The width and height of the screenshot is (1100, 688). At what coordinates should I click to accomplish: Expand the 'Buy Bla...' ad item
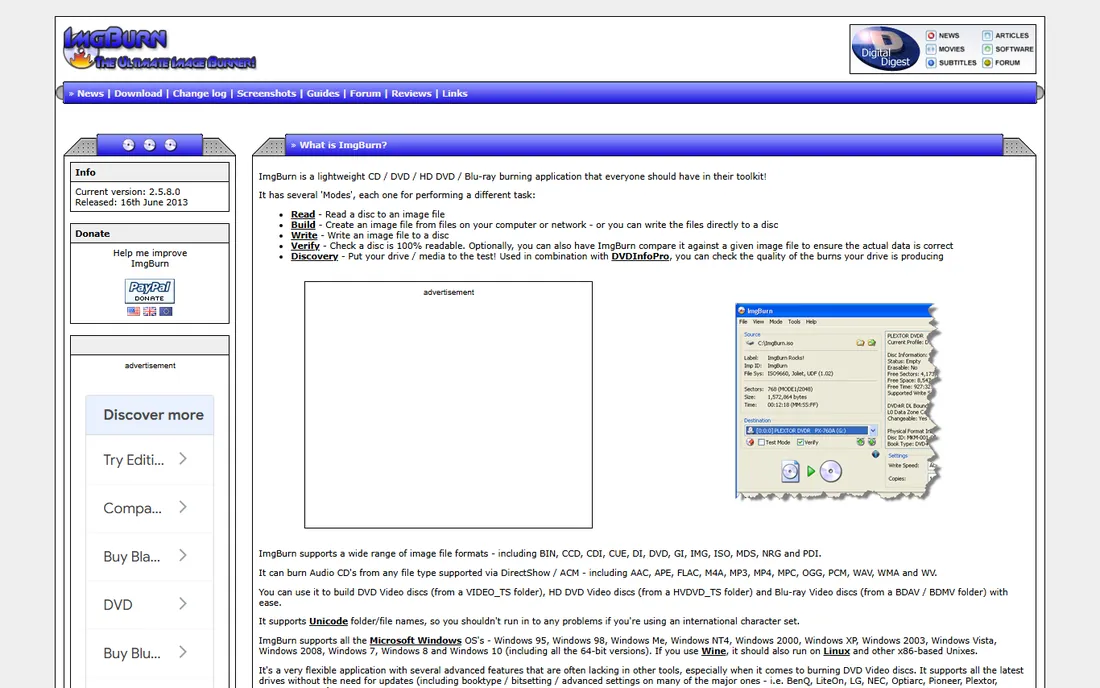149,556
